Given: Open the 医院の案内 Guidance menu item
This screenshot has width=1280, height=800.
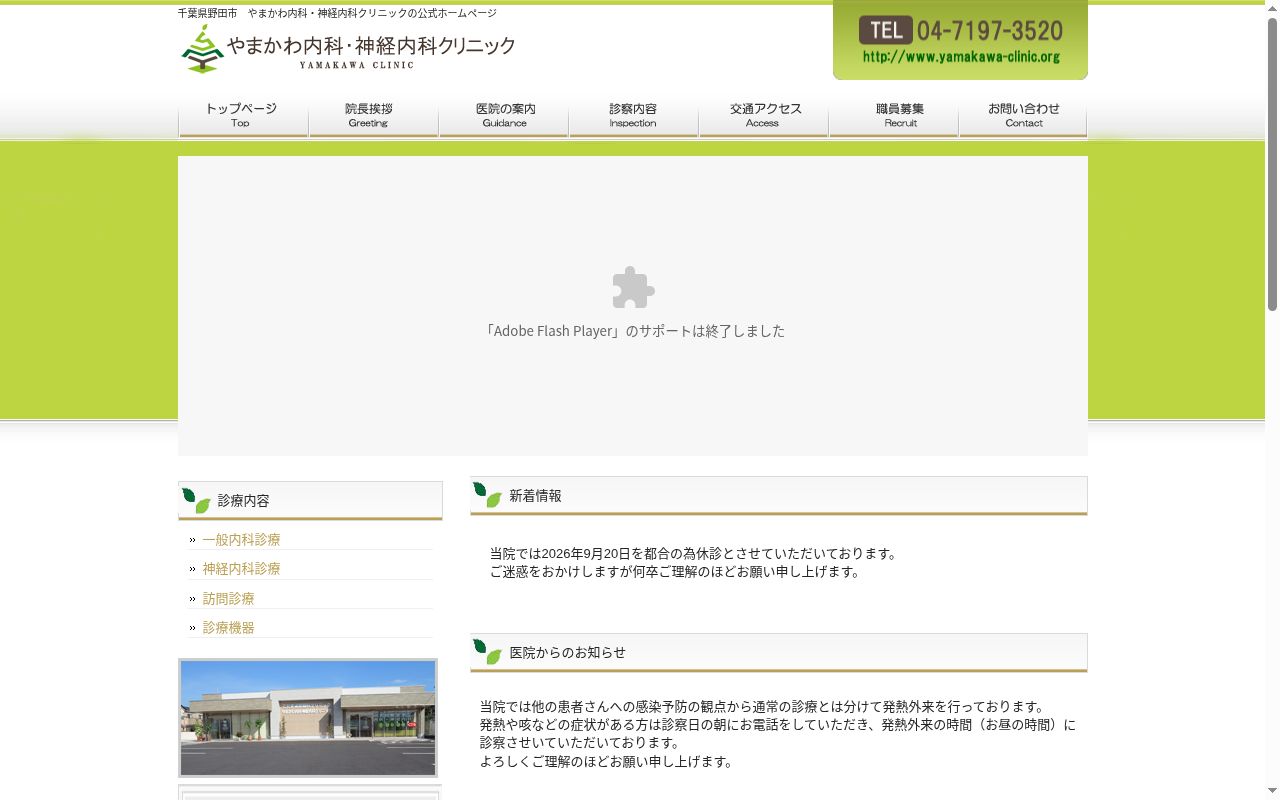Looking at the screenshot, I should 503,116.
